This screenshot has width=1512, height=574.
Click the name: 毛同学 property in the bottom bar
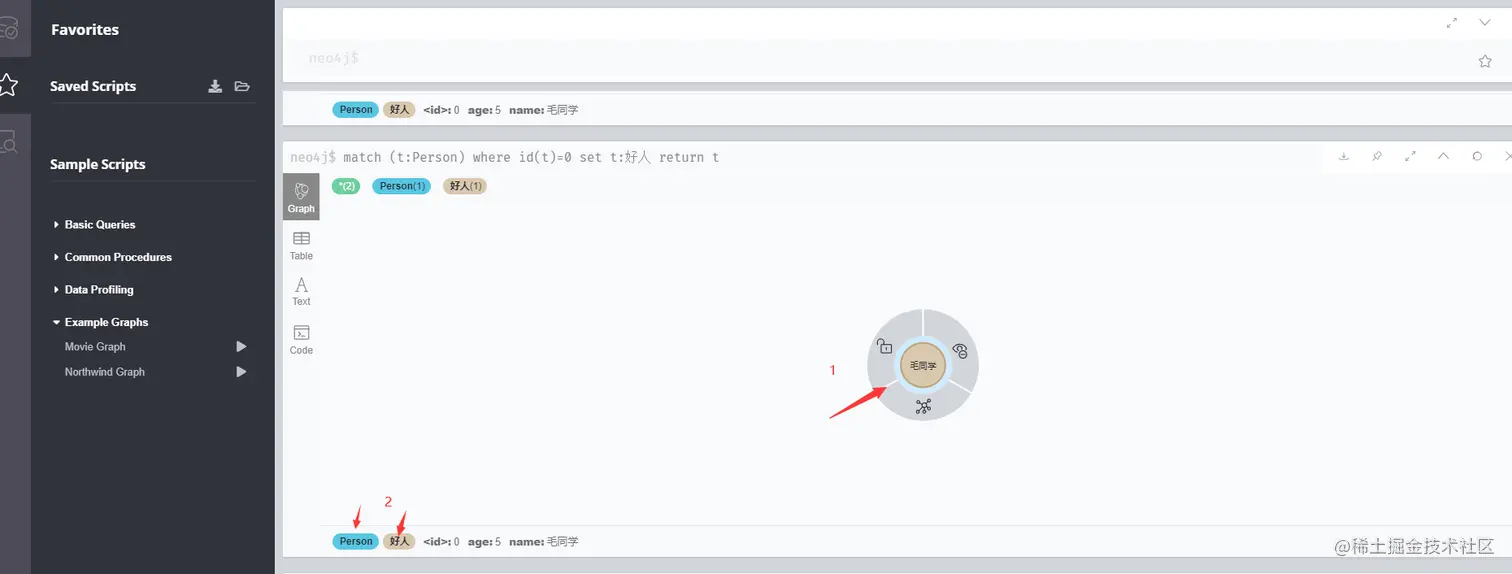[x=544, y=541]
